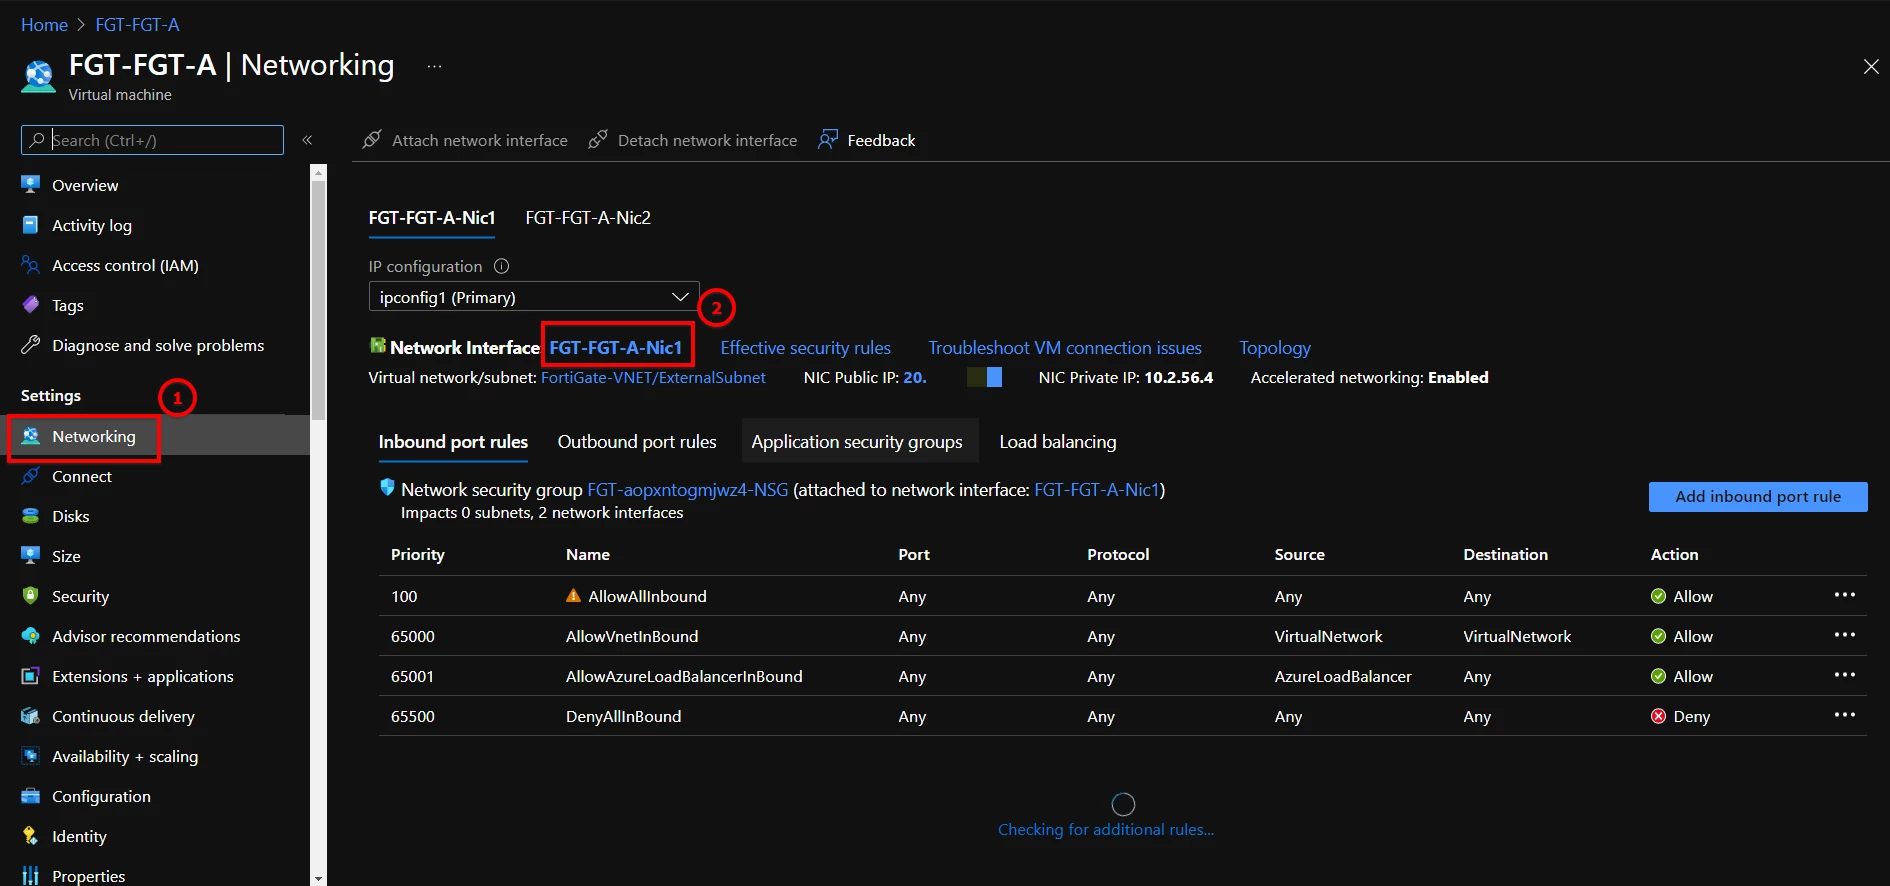Switch to the FGT-FGT-A-Nic2 tab
Viewport: 1890px width, 886px height.
click(x=588, y=218)
